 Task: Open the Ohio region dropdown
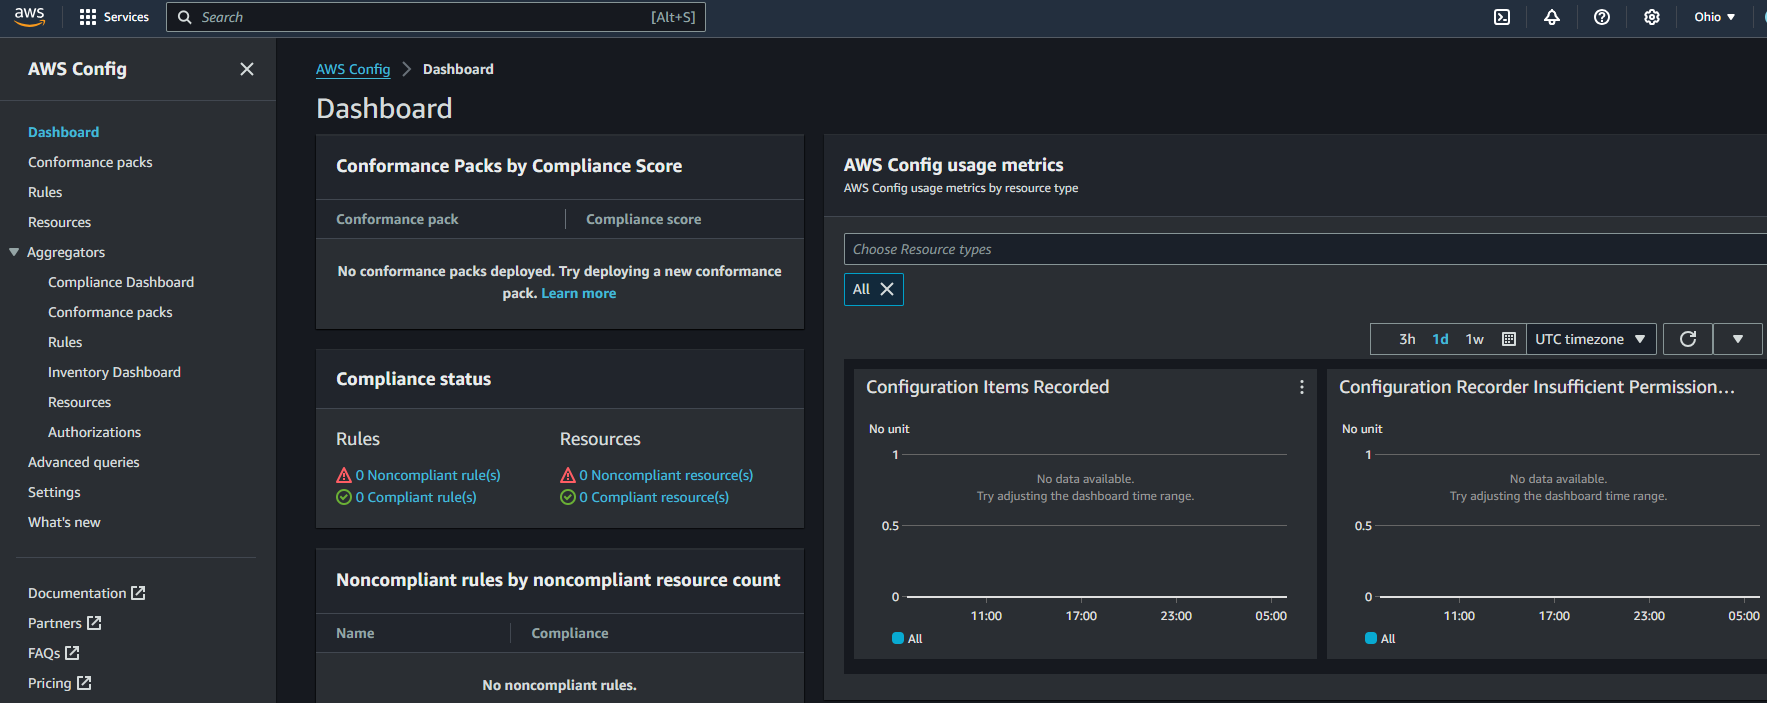(x=1714, y=17)
